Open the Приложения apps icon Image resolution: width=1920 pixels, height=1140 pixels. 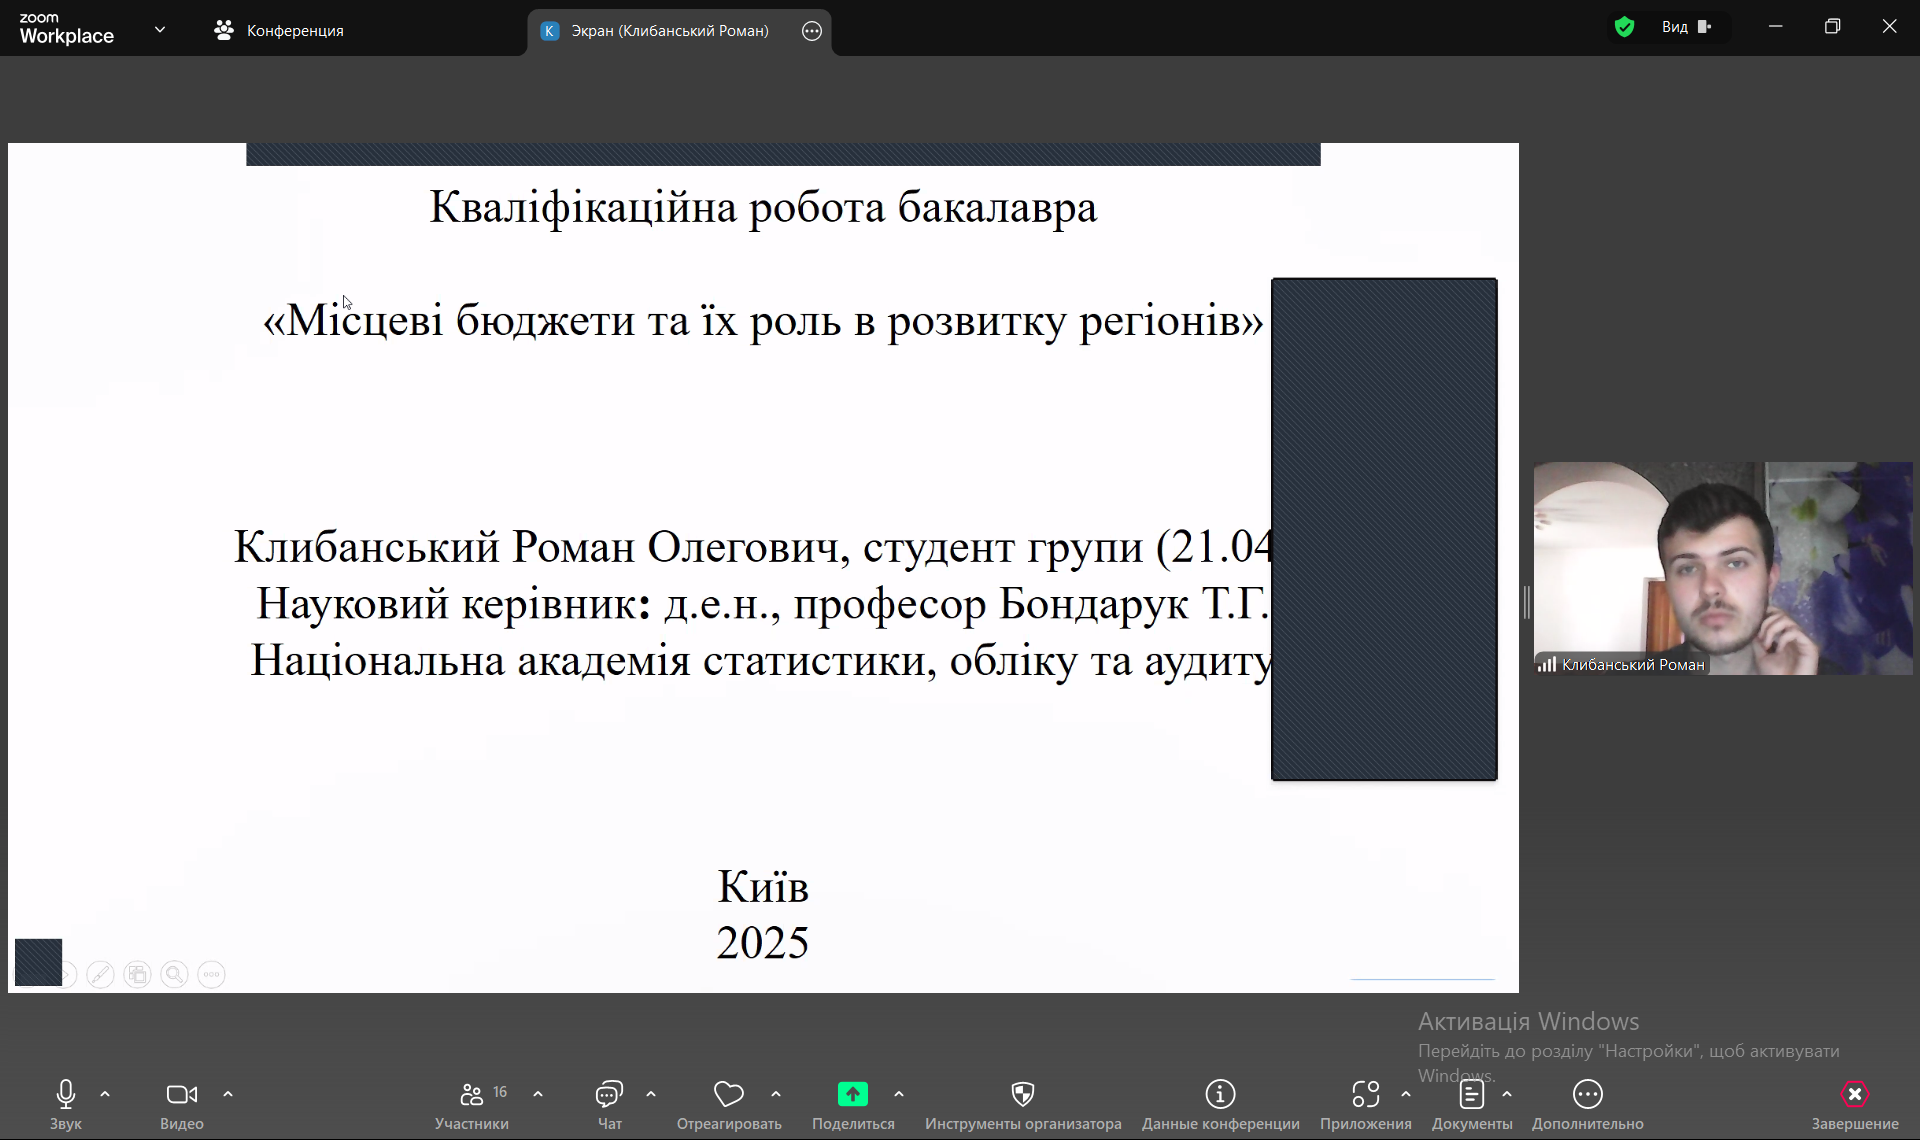[x=1365, y=1095]
